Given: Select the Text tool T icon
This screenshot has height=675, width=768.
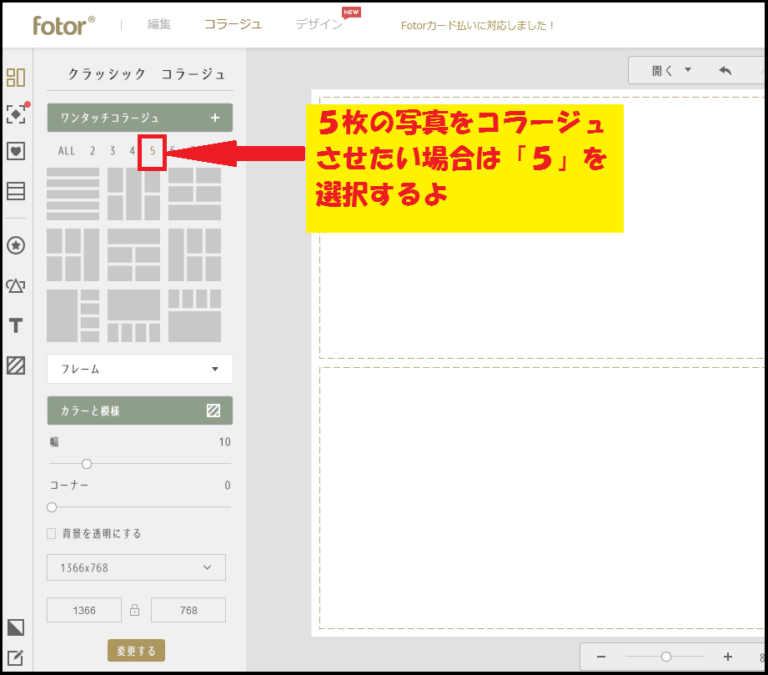Looking at the screenshot, I should pyautogui.click(x=16, y=326).
